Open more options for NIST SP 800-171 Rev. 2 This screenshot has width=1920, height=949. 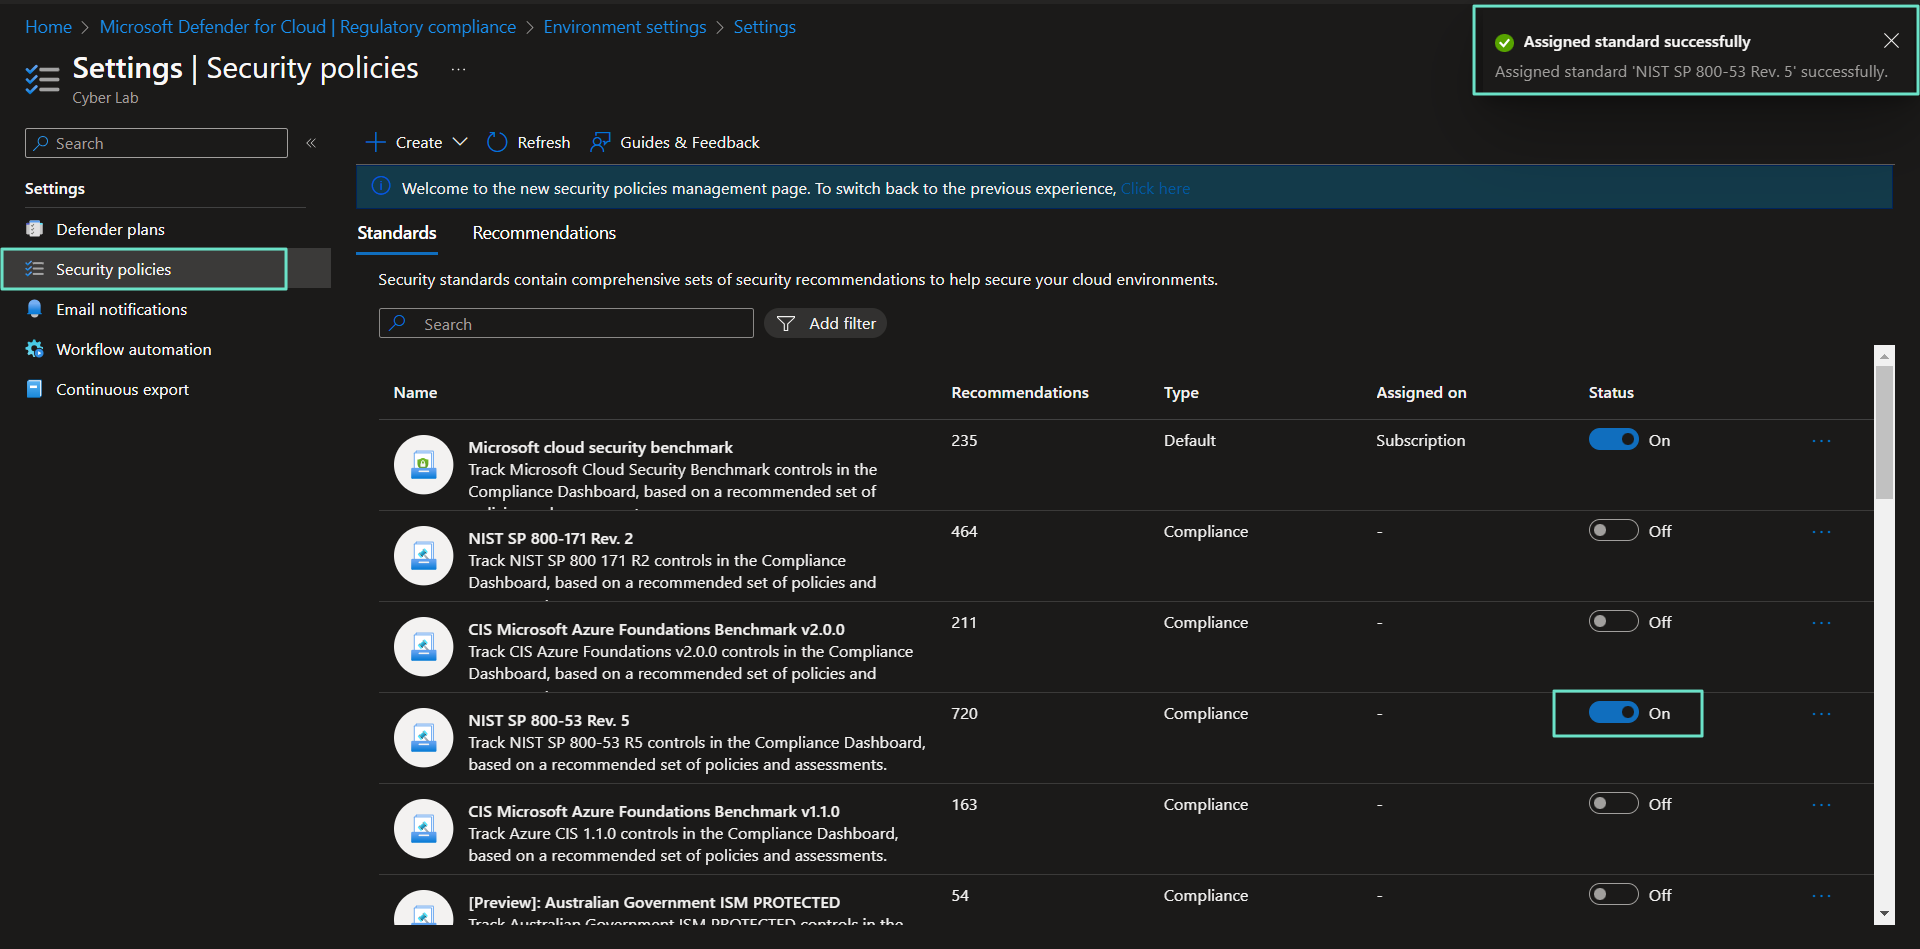point(1821,532)
